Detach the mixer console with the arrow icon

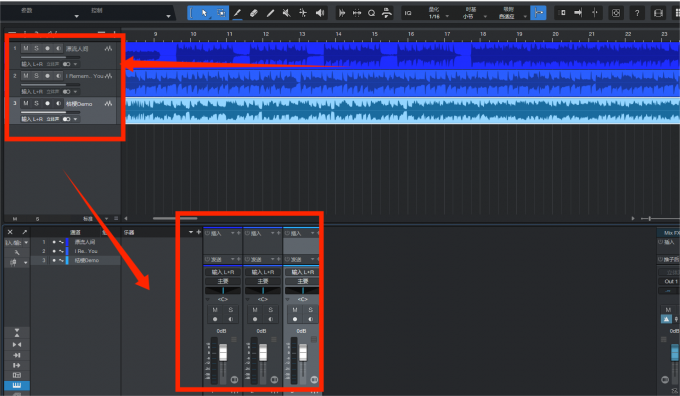pos(24,232)
